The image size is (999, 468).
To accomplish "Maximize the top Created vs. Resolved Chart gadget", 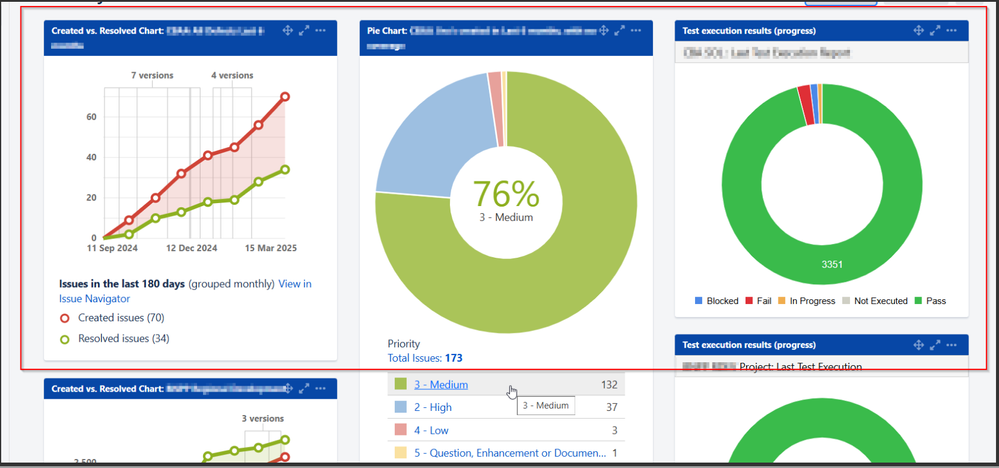I will point(304,31).
